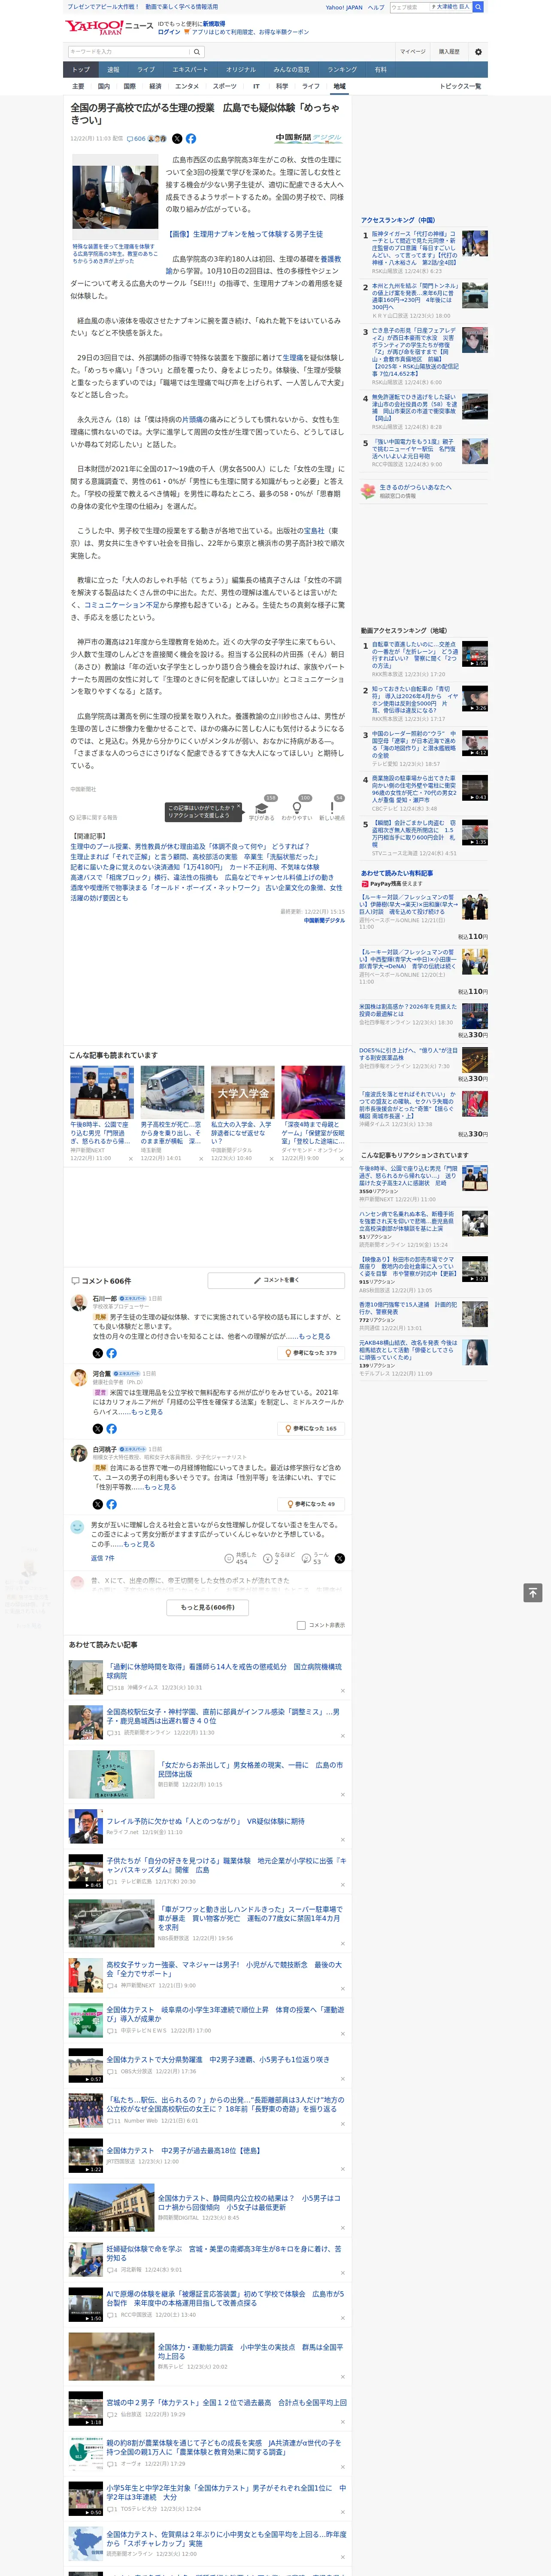This screenshot has height=2576, width=551.
Task: Expand 石川一郎's comment with もっと見る
Action: click(x=314, y=1336)
